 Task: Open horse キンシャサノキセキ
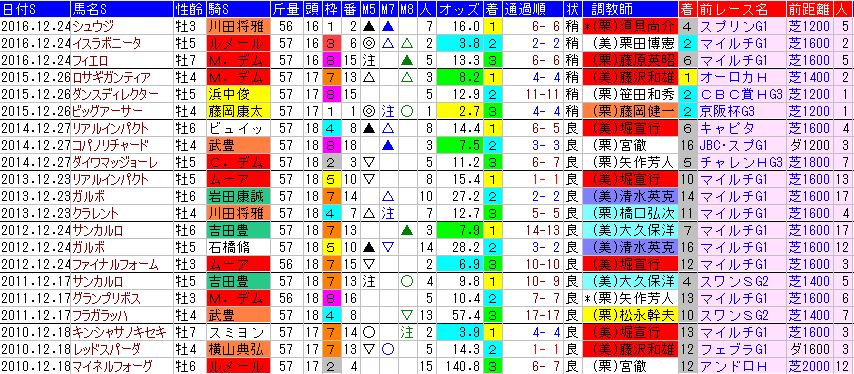coord(119,332)
